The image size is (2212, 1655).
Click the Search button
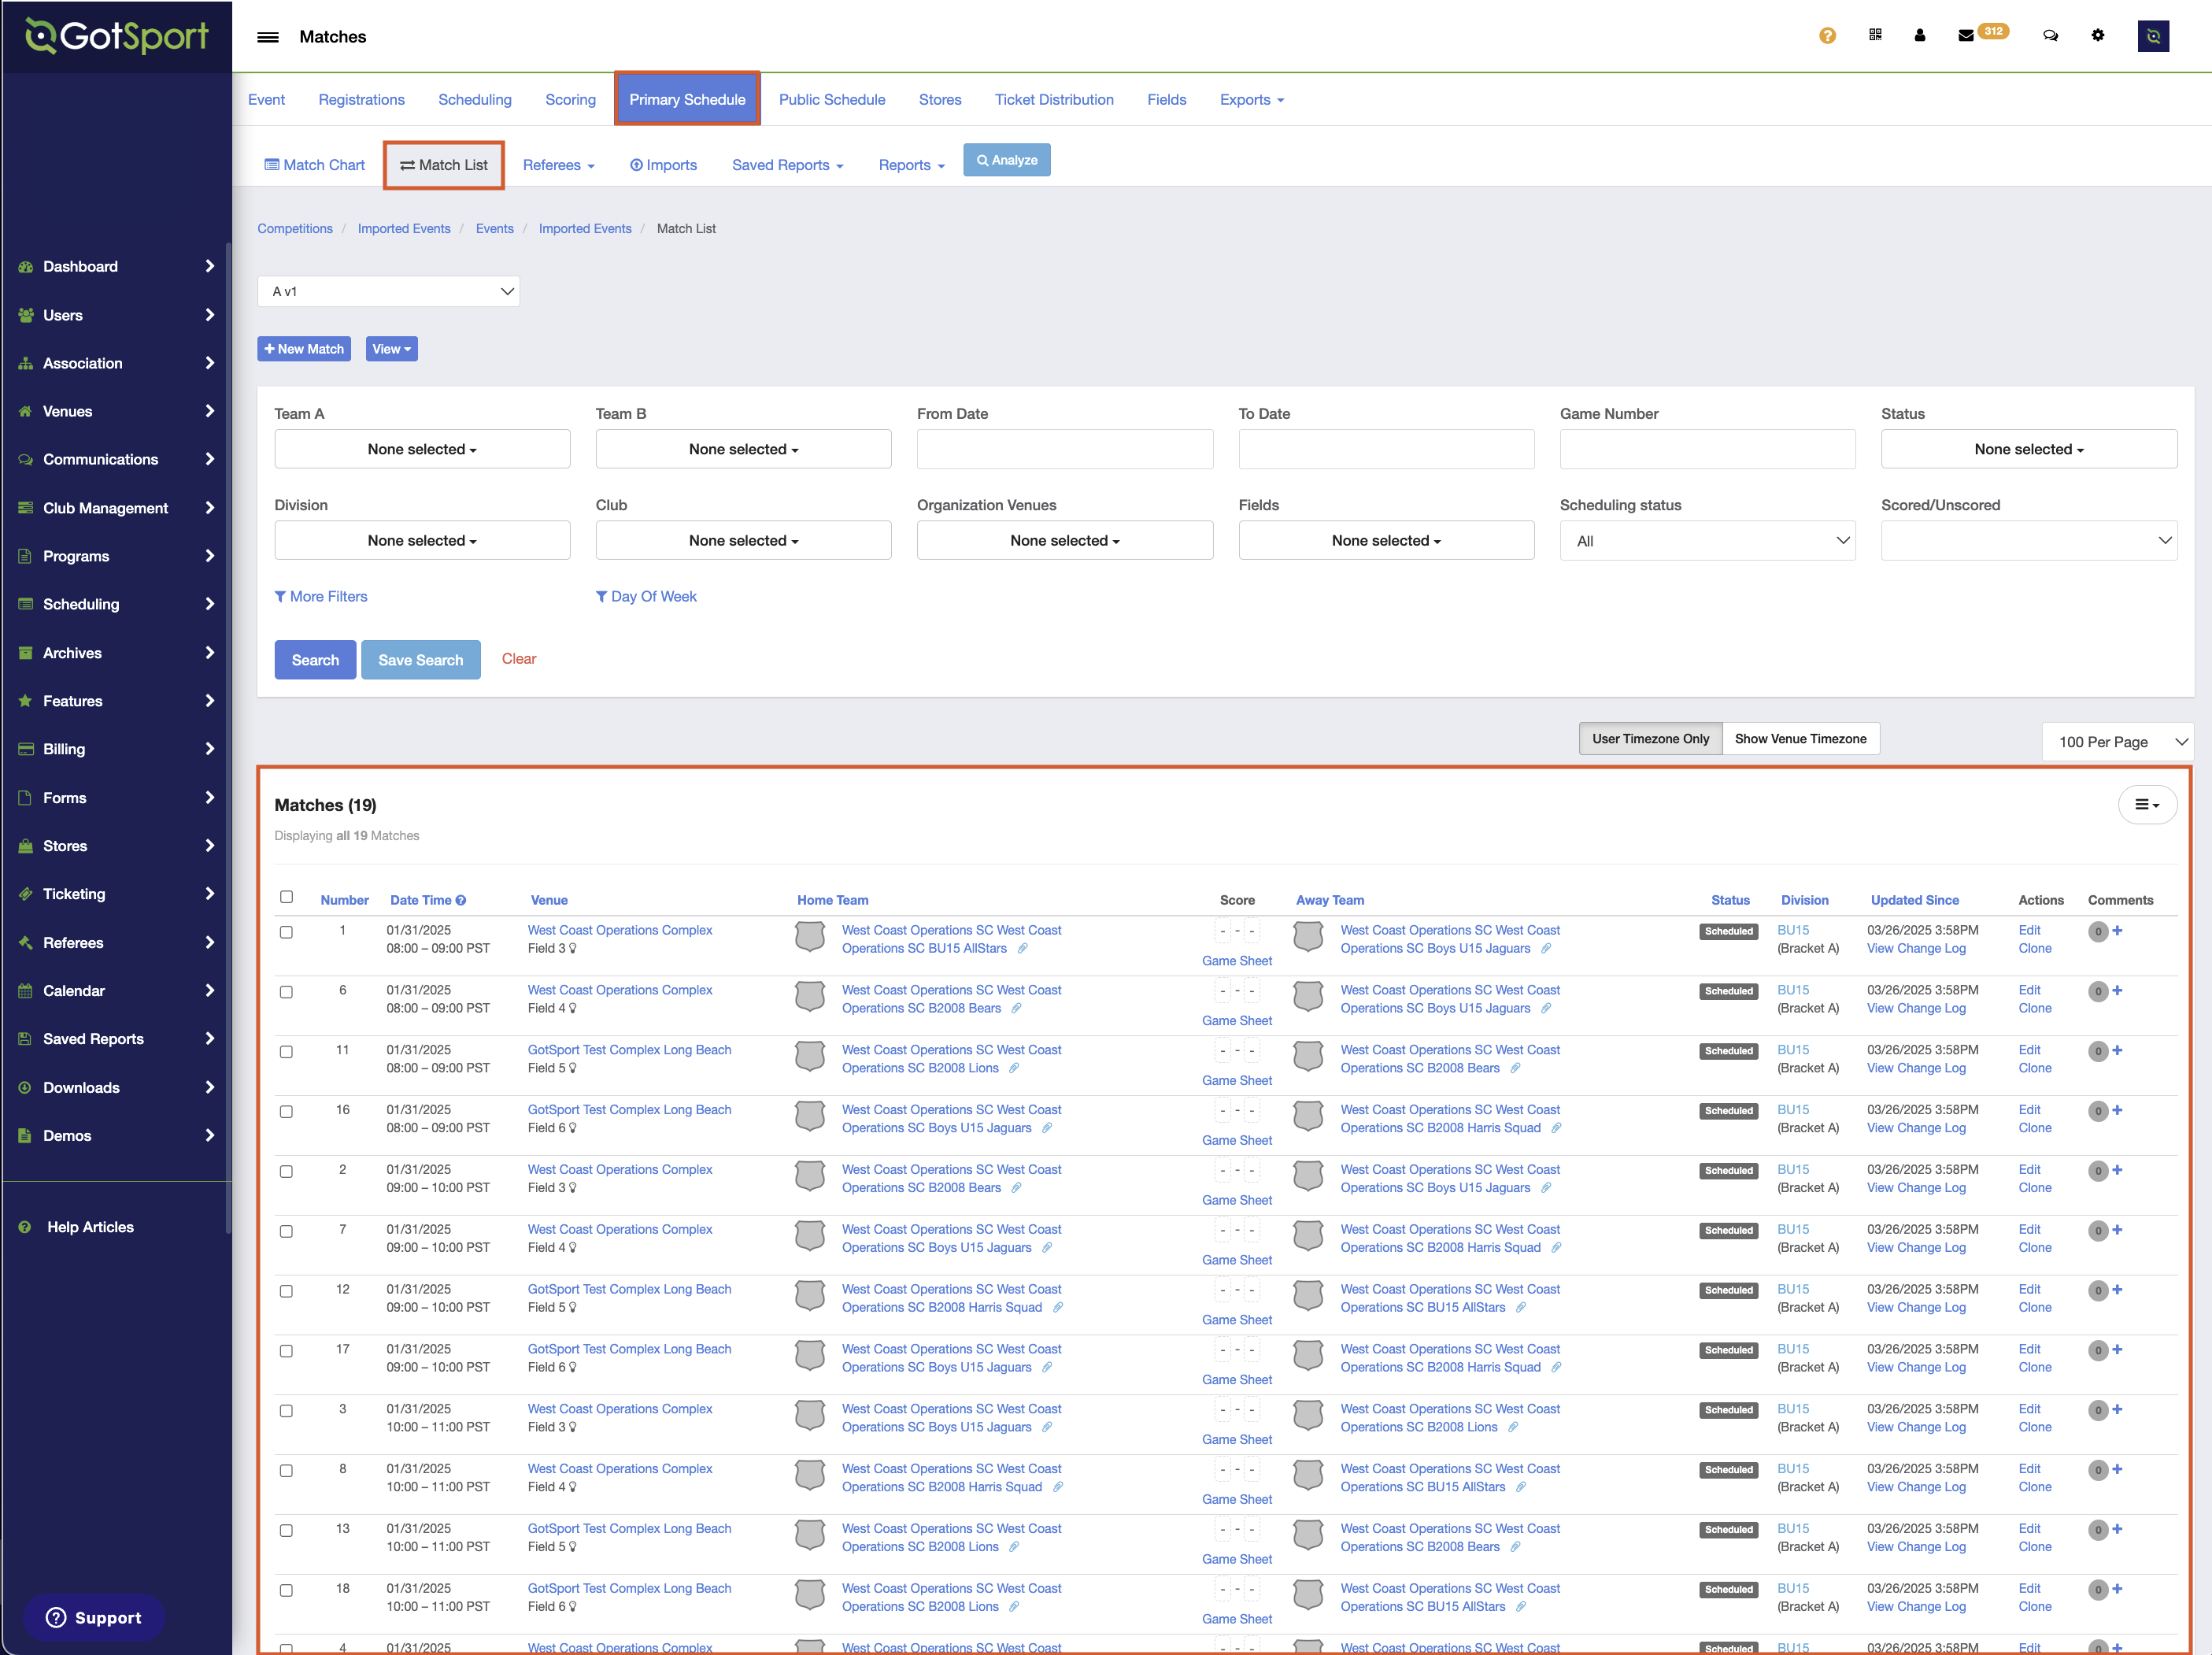(315, 660)
